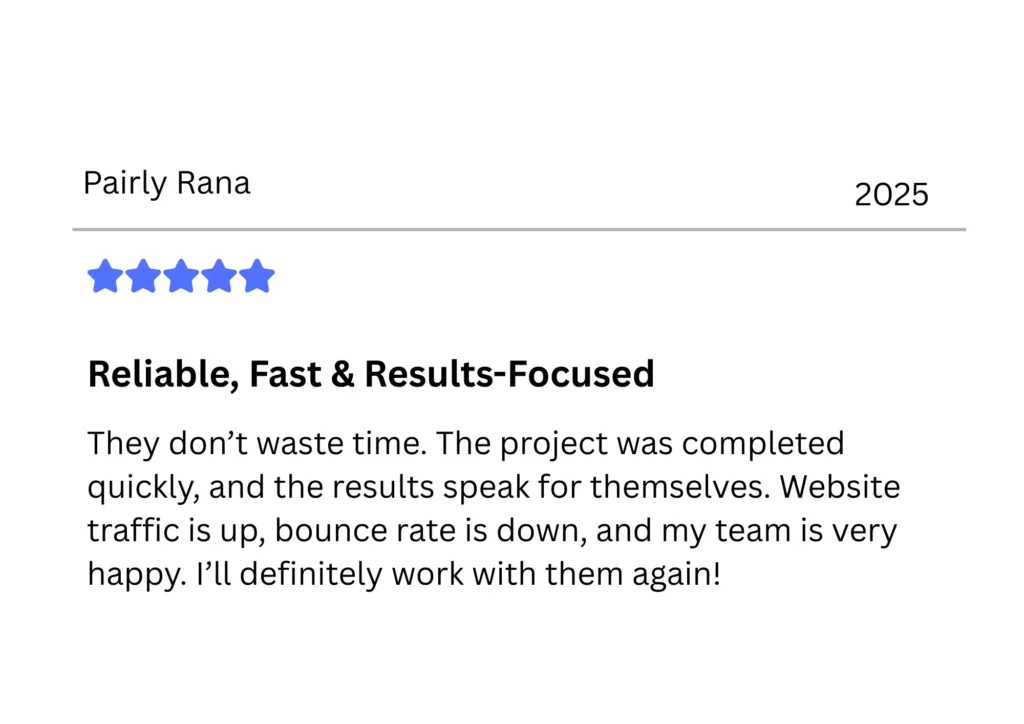Click the fourth blue rating star
Image resolution: width=1024 pixels, height=724 pixels.
point(219,275)
